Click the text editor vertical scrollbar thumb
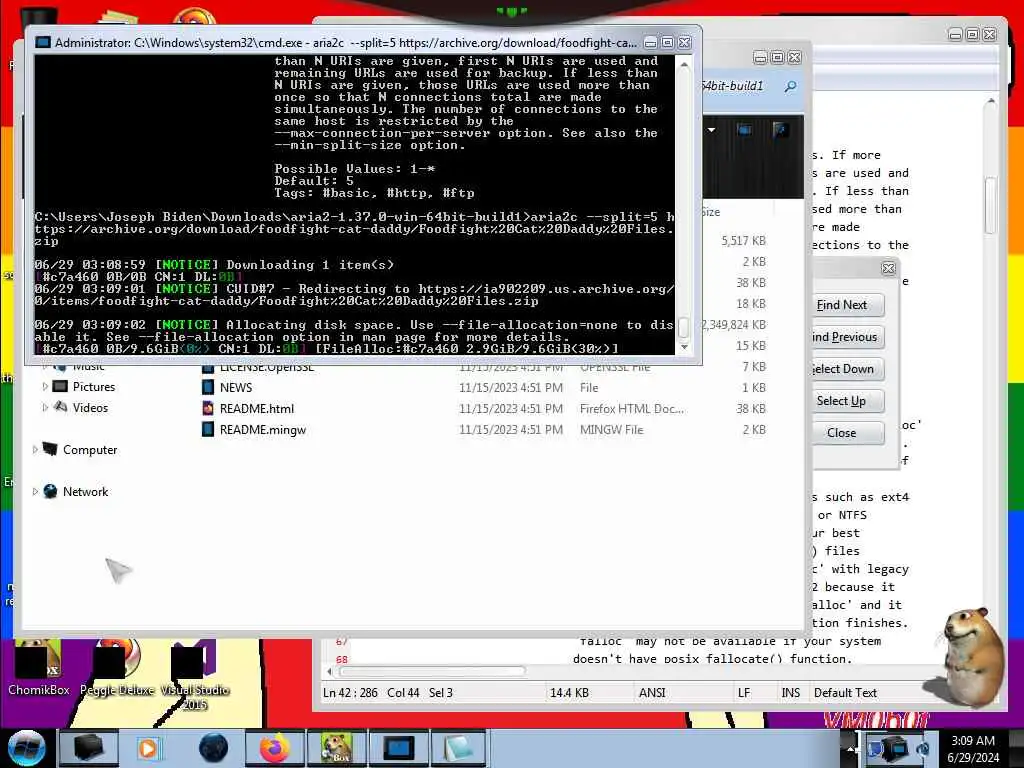This screenshot has width=1024, height=768. pyautogui.click(x=991, y=205)
